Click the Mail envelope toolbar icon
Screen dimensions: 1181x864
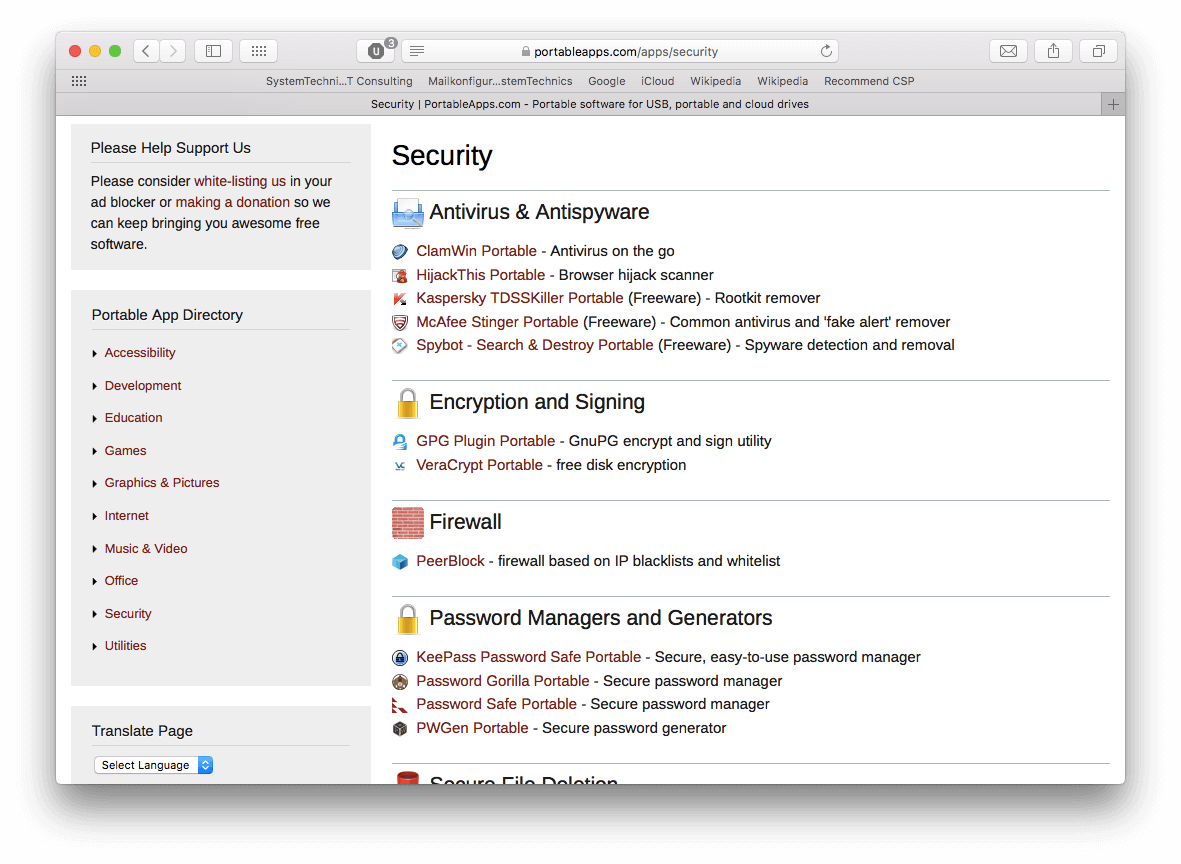pyautogui.click(x=1008, y=51)
